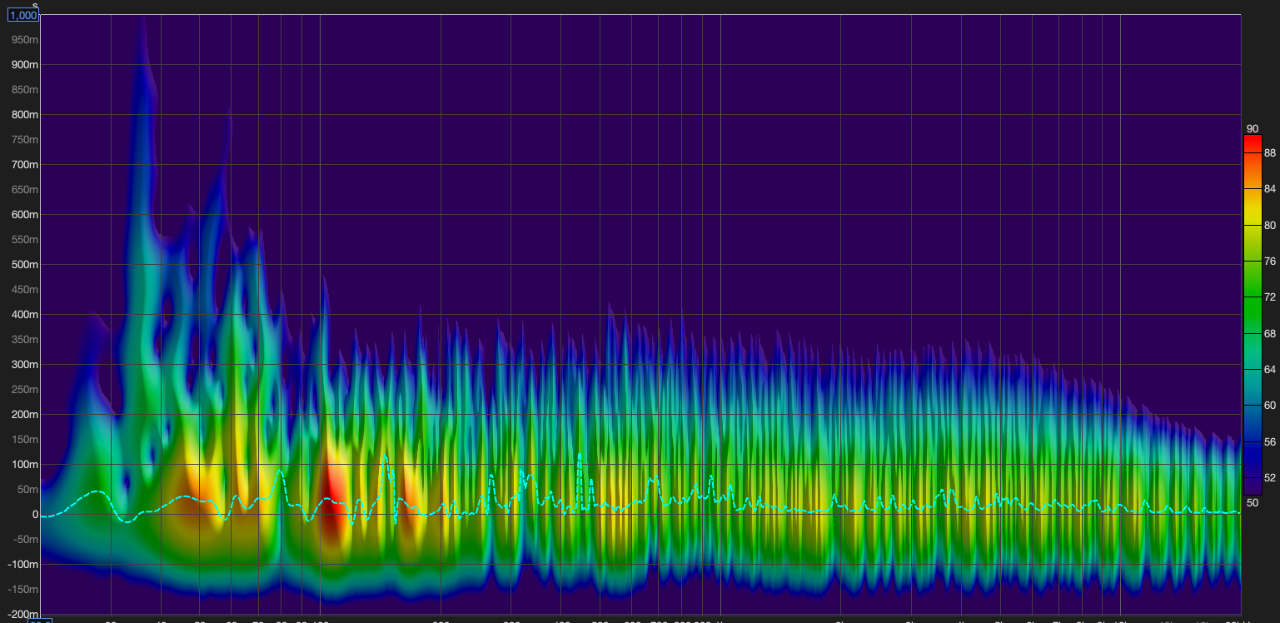Click the 400m label on the time axis
Image resolution: width=1280 pixels, height=623 pixels.
24,314
